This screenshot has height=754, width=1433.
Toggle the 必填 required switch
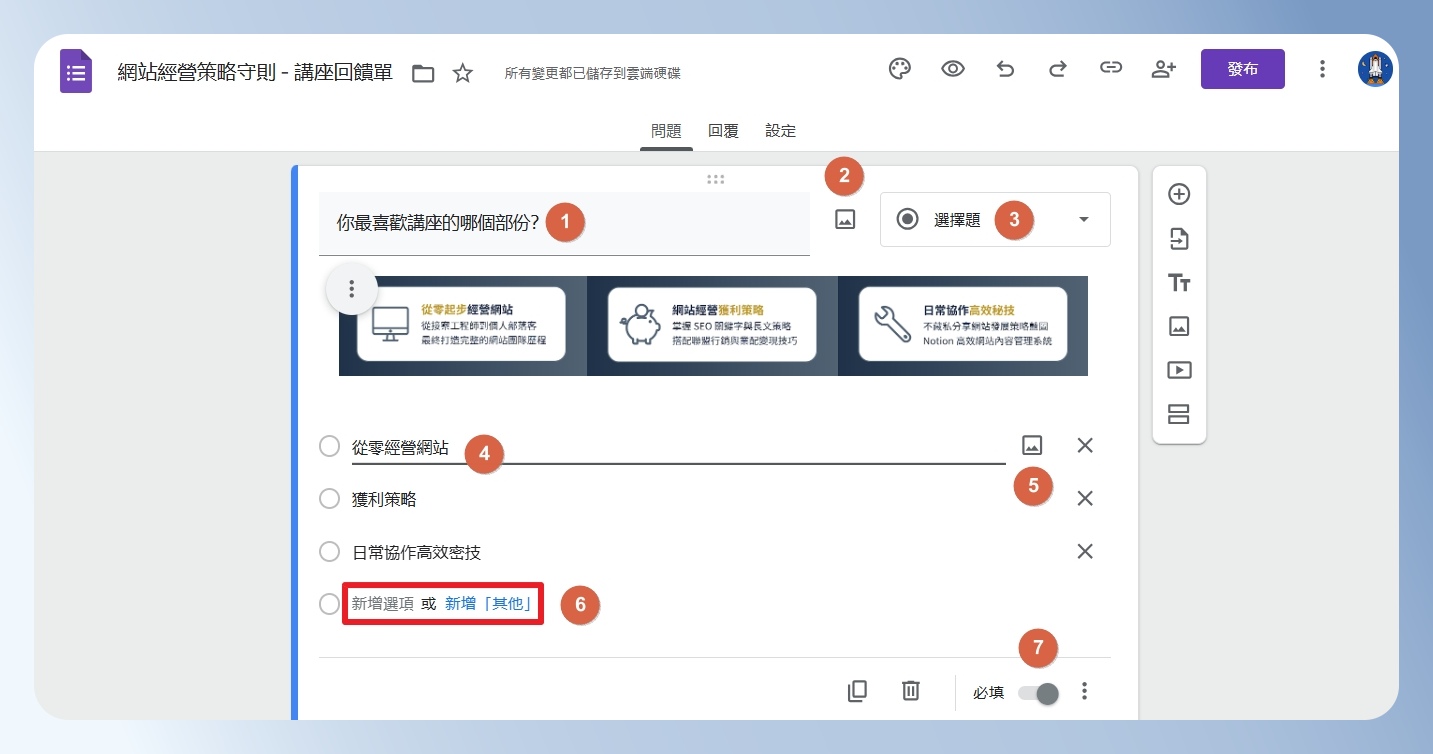pyautogui.click(x=1038, y=693)
